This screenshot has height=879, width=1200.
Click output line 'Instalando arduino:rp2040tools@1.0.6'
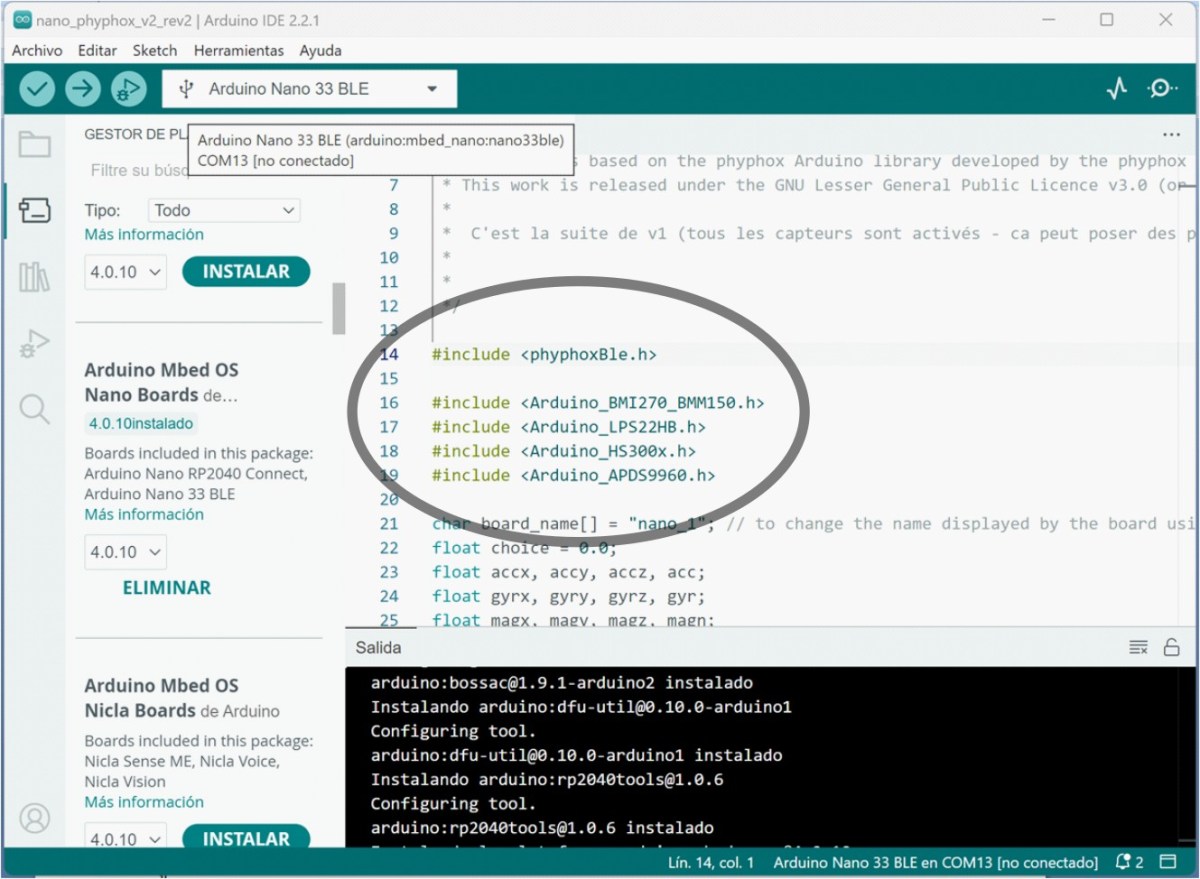point(547,779)
